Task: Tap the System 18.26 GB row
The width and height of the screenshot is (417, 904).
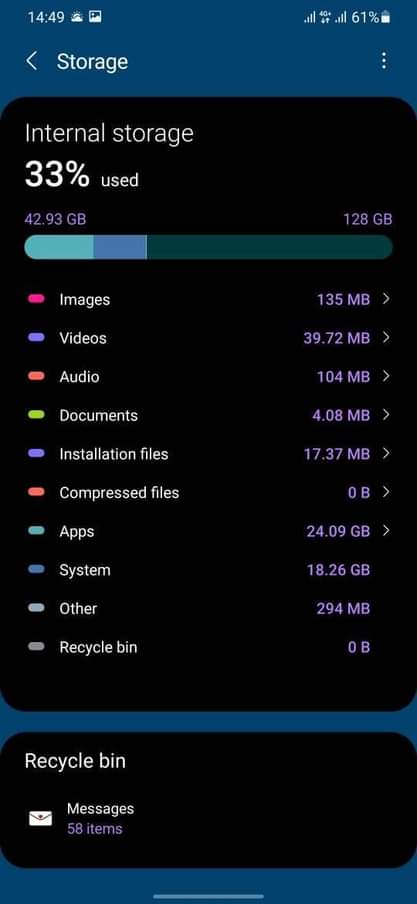Action: point(209,570)
